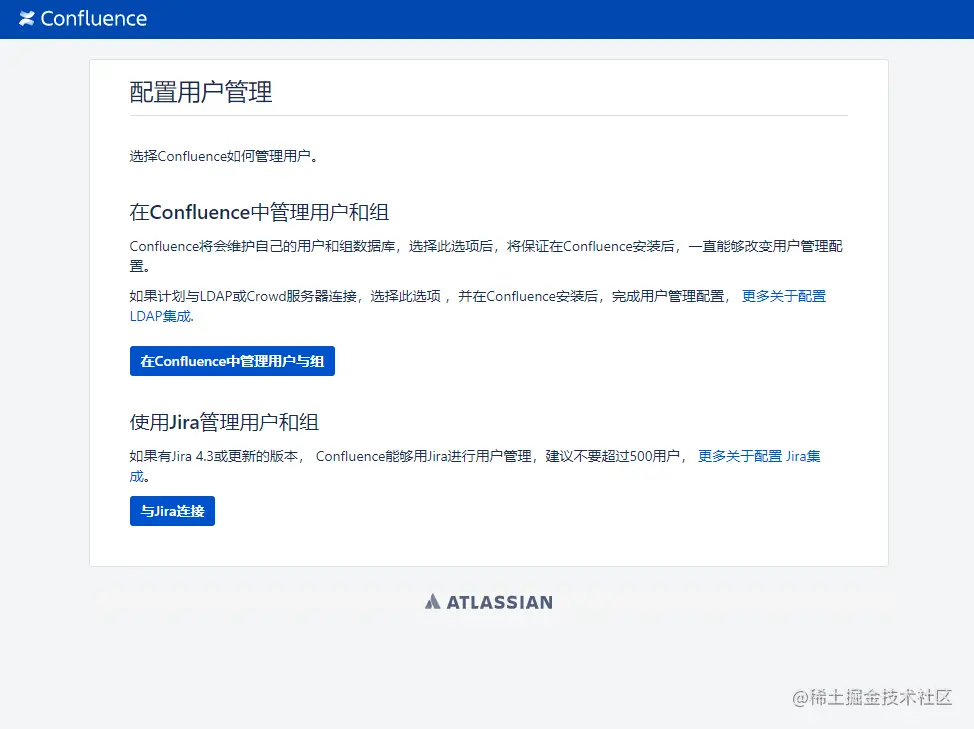Select the 配置用户管理 page heading
Viewport: 974px width, 729px height.
pos(201,92)
